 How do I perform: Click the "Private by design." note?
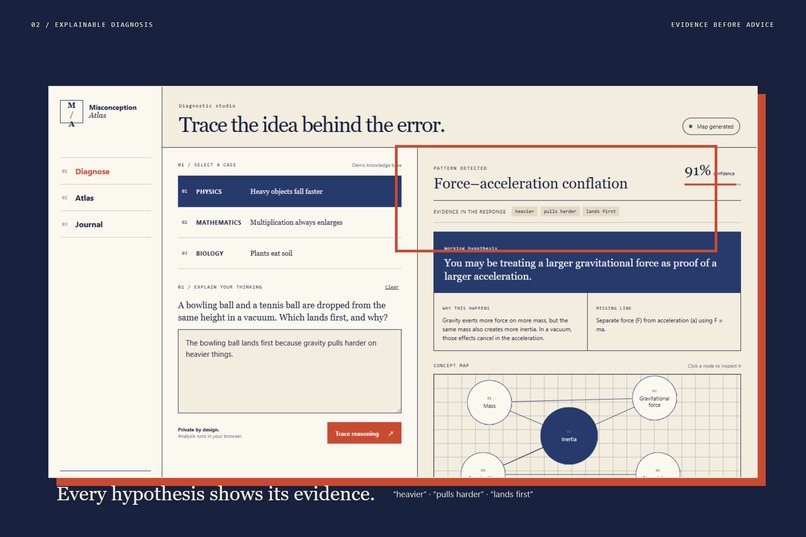point(198,430)
